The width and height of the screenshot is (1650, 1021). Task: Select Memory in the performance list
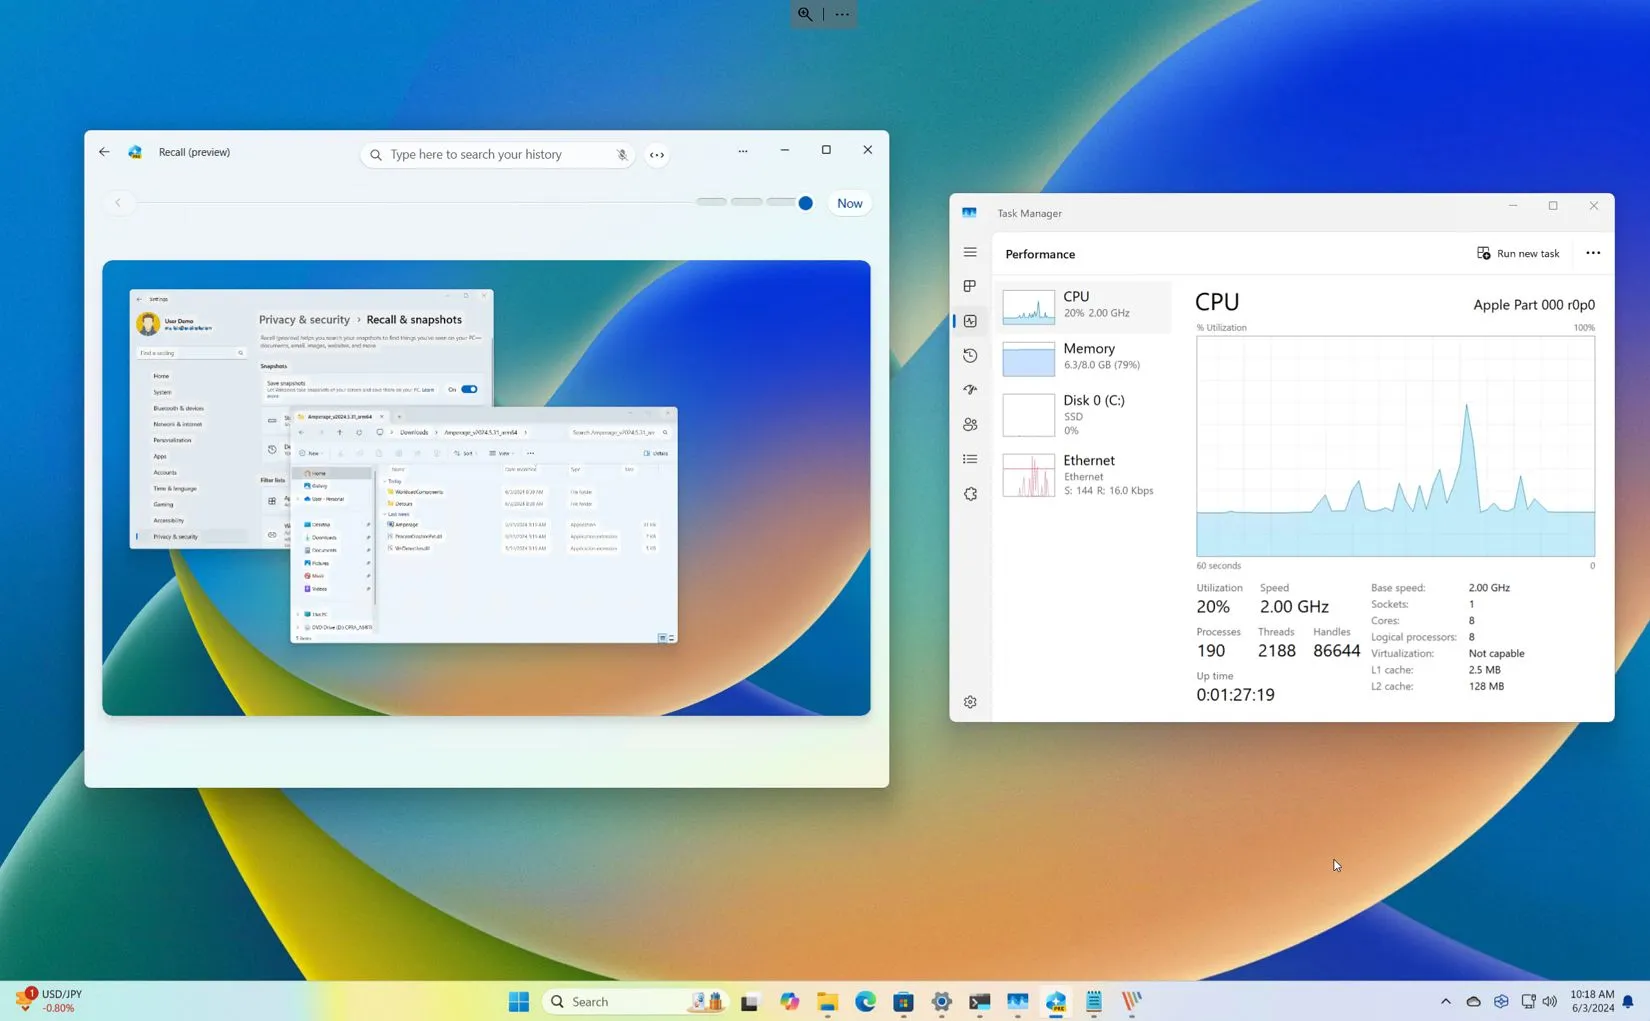click(1085, 357)
